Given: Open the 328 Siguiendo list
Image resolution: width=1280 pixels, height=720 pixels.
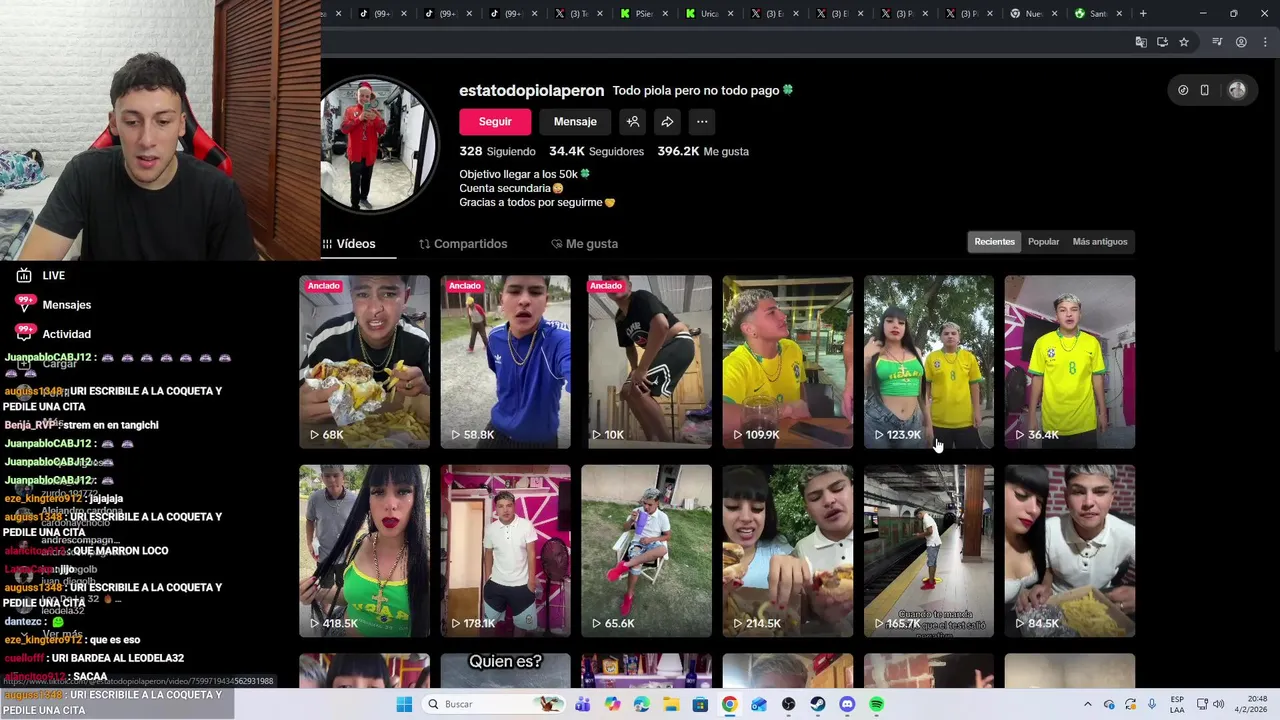Looking at the screenshot, I should 497,151.
